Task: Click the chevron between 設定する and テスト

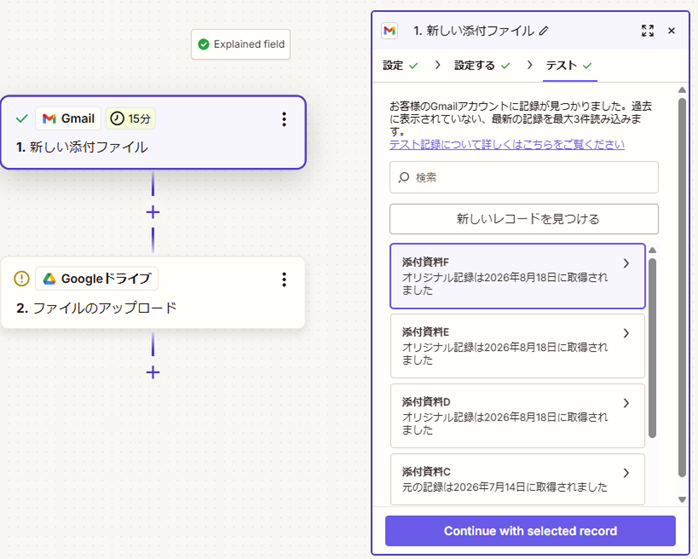Action: [x=529, y=65]
